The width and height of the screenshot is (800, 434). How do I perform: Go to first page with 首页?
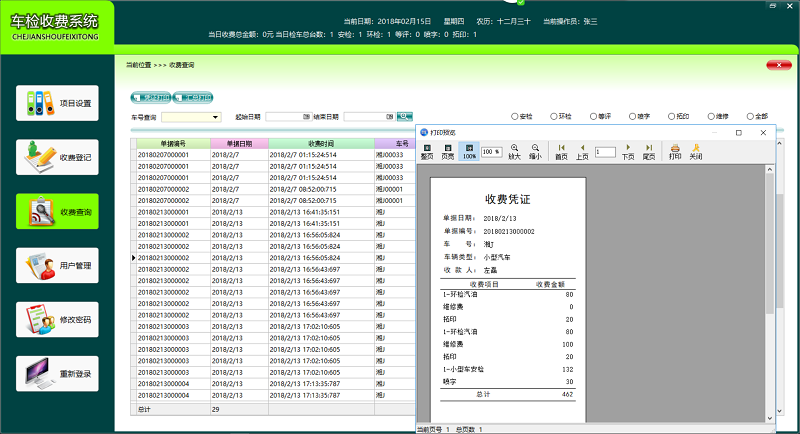561,151
